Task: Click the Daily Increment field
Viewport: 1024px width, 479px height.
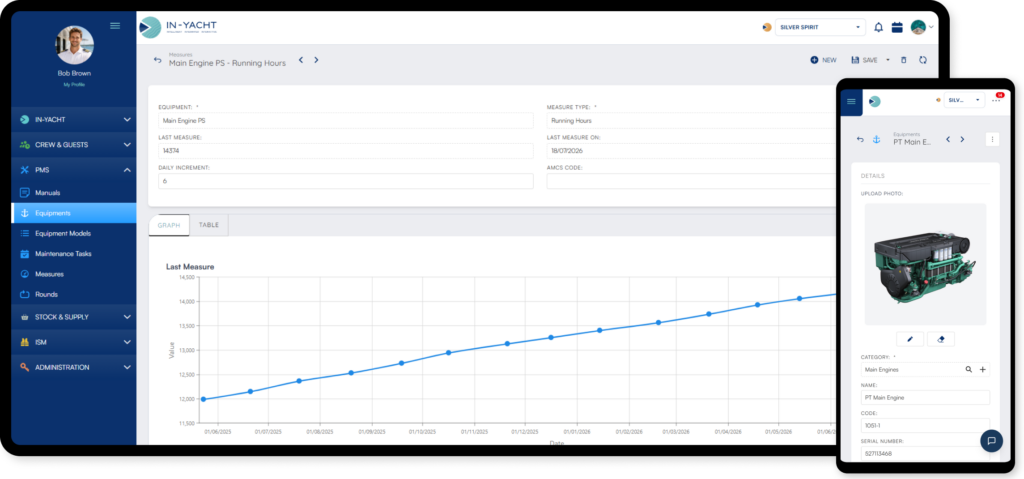Action: tap(345, 181)
